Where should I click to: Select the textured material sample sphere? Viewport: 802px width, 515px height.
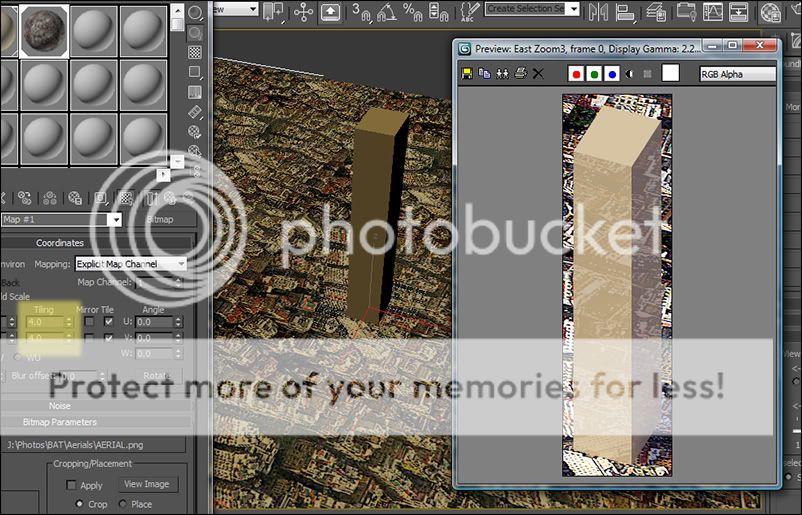pyautogui.click(x=45, y=31)
